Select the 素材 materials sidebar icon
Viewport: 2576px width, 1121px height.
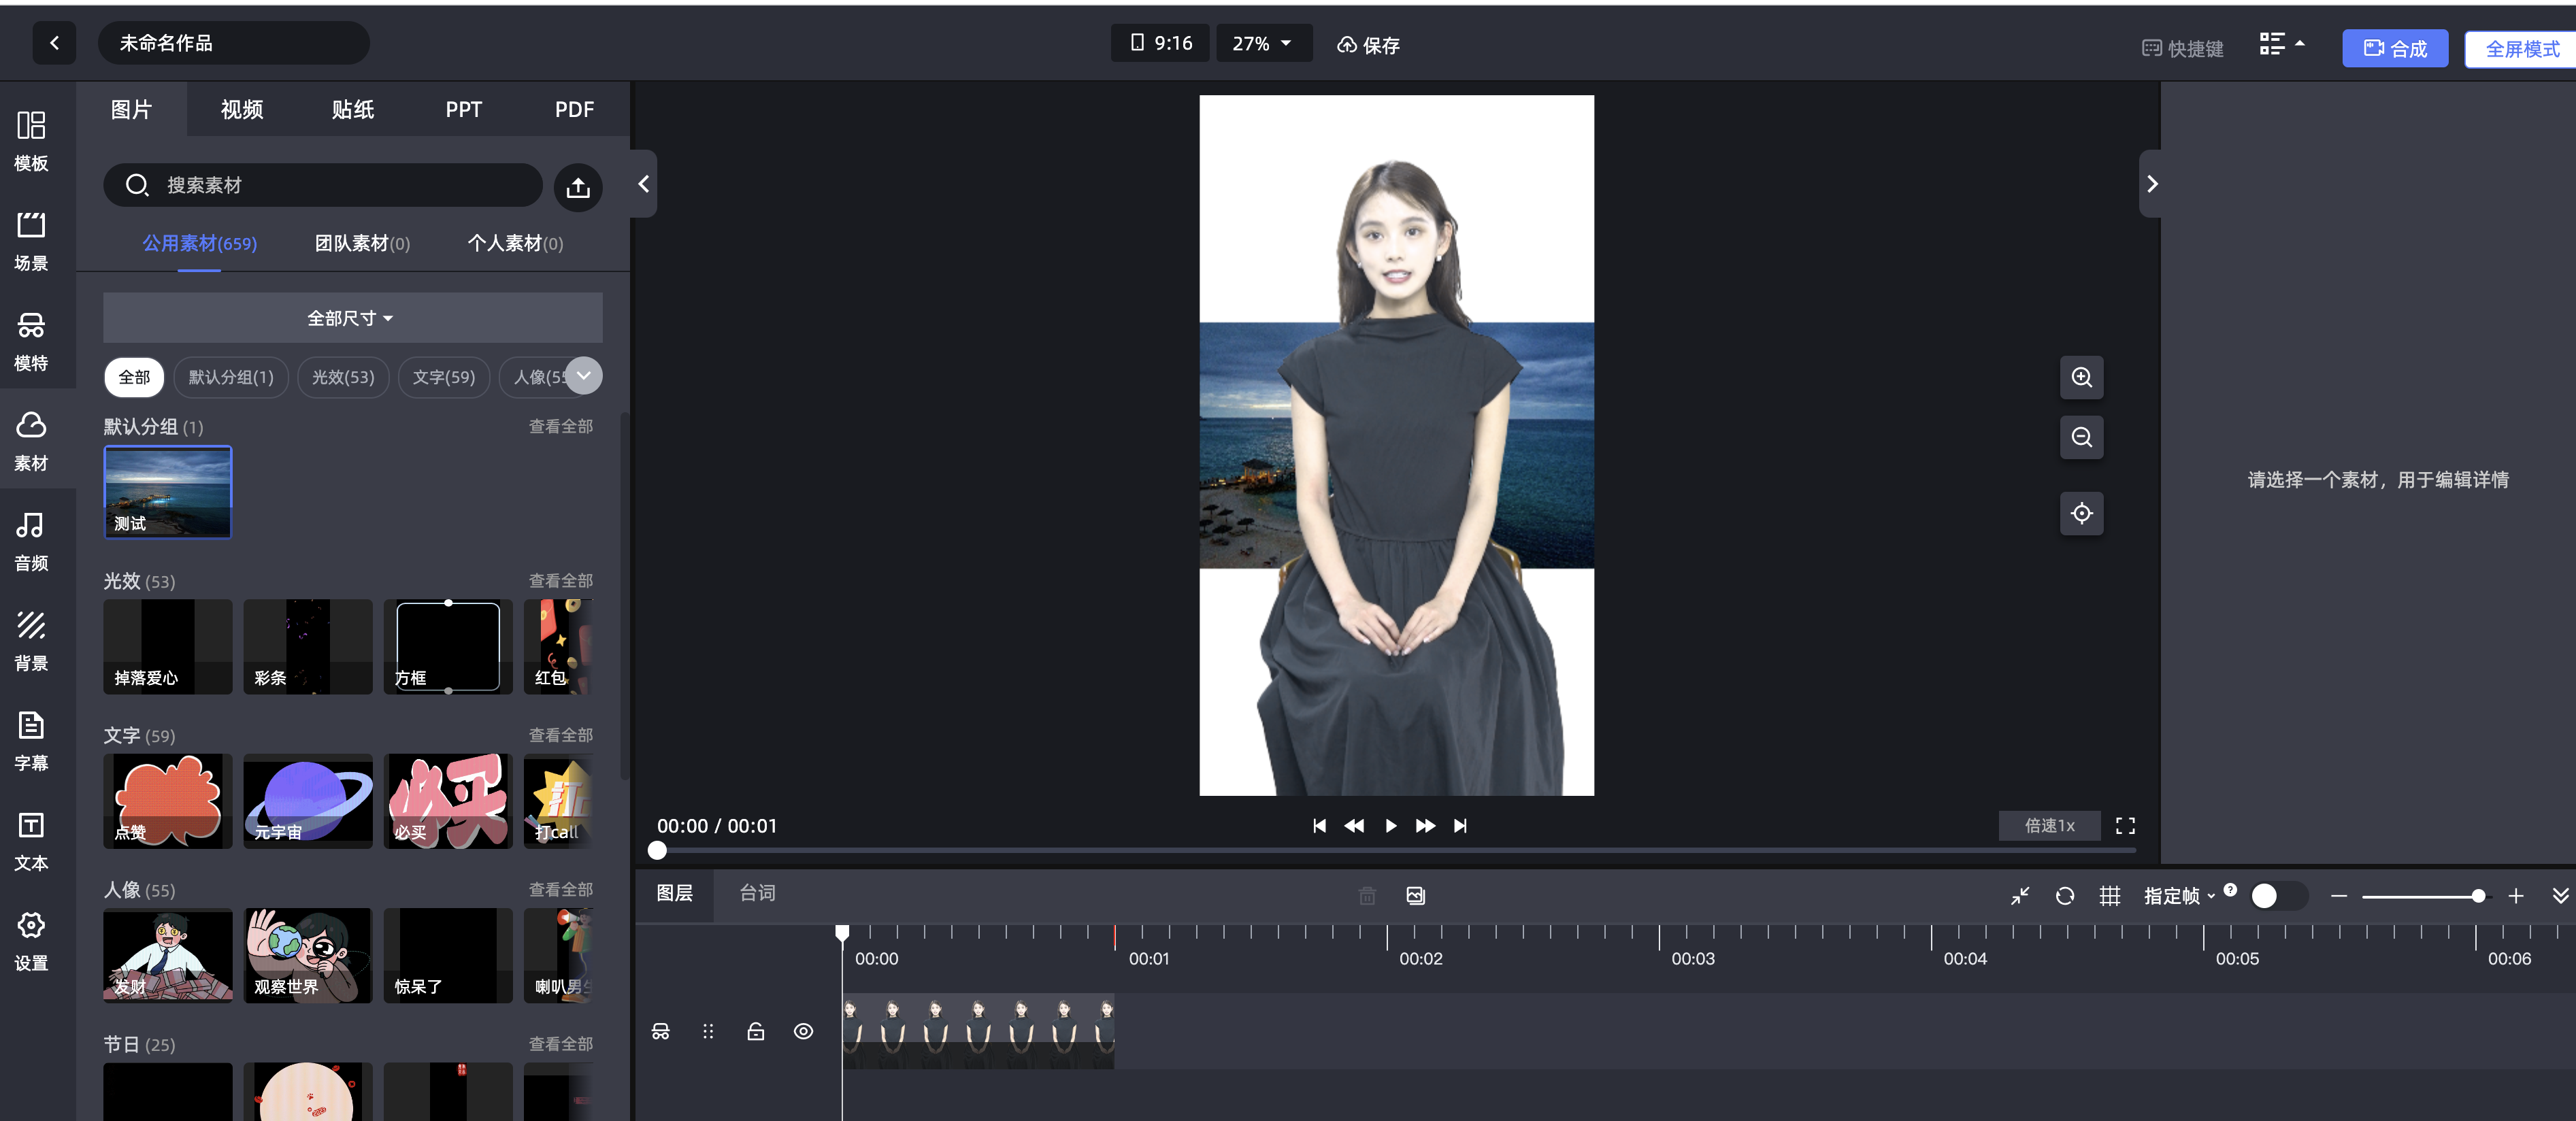[x=31, y=441]
